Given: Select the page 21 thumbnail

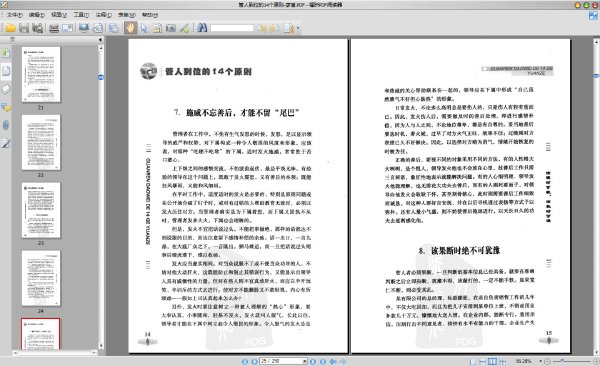Looking at the screenshot, I should 41,74.
